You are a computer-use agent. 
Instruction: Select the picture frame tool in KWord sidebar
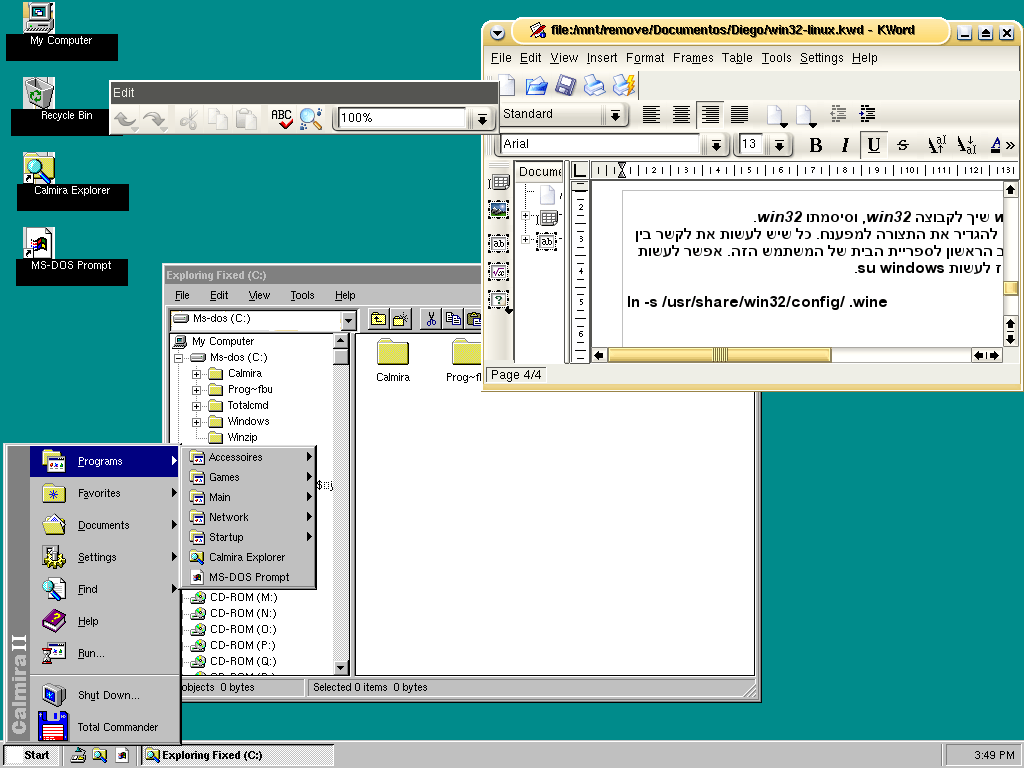click(498, 210)
